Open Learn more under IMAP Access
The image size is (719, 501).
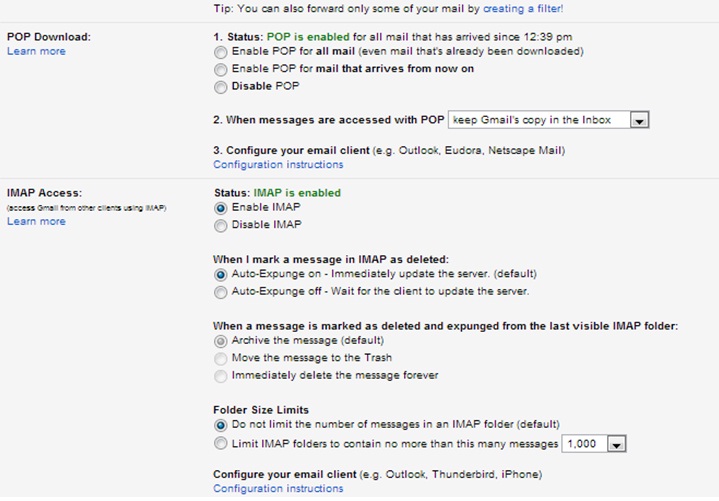click(x=36, y=221)
